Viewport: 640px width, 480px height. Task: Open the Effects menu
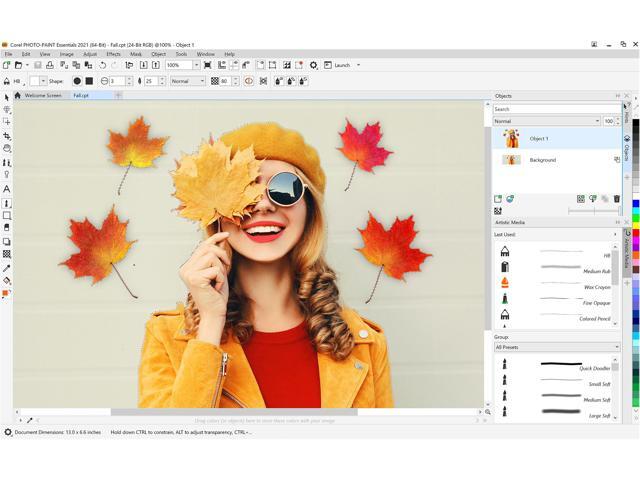coord(113,54)
